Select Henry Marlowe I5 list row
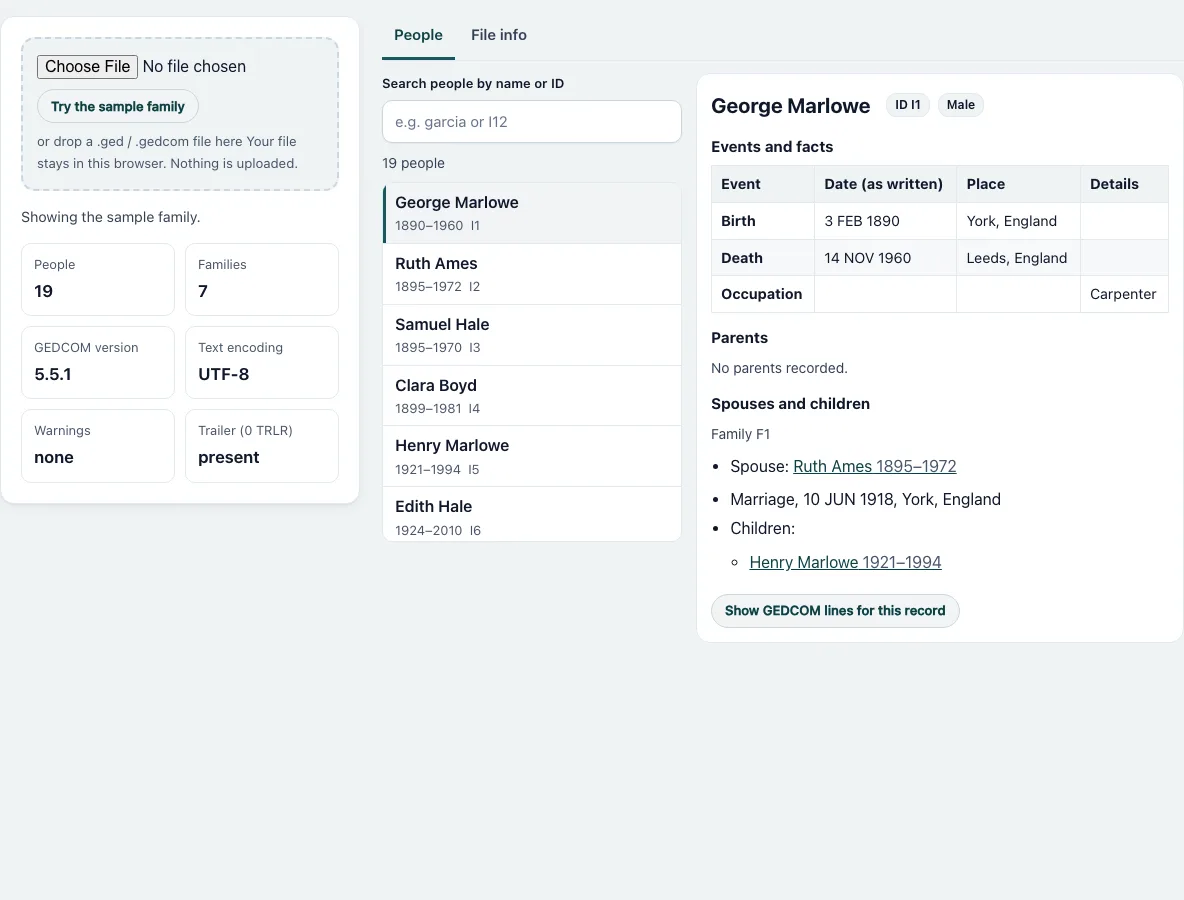 pos(532,456)
